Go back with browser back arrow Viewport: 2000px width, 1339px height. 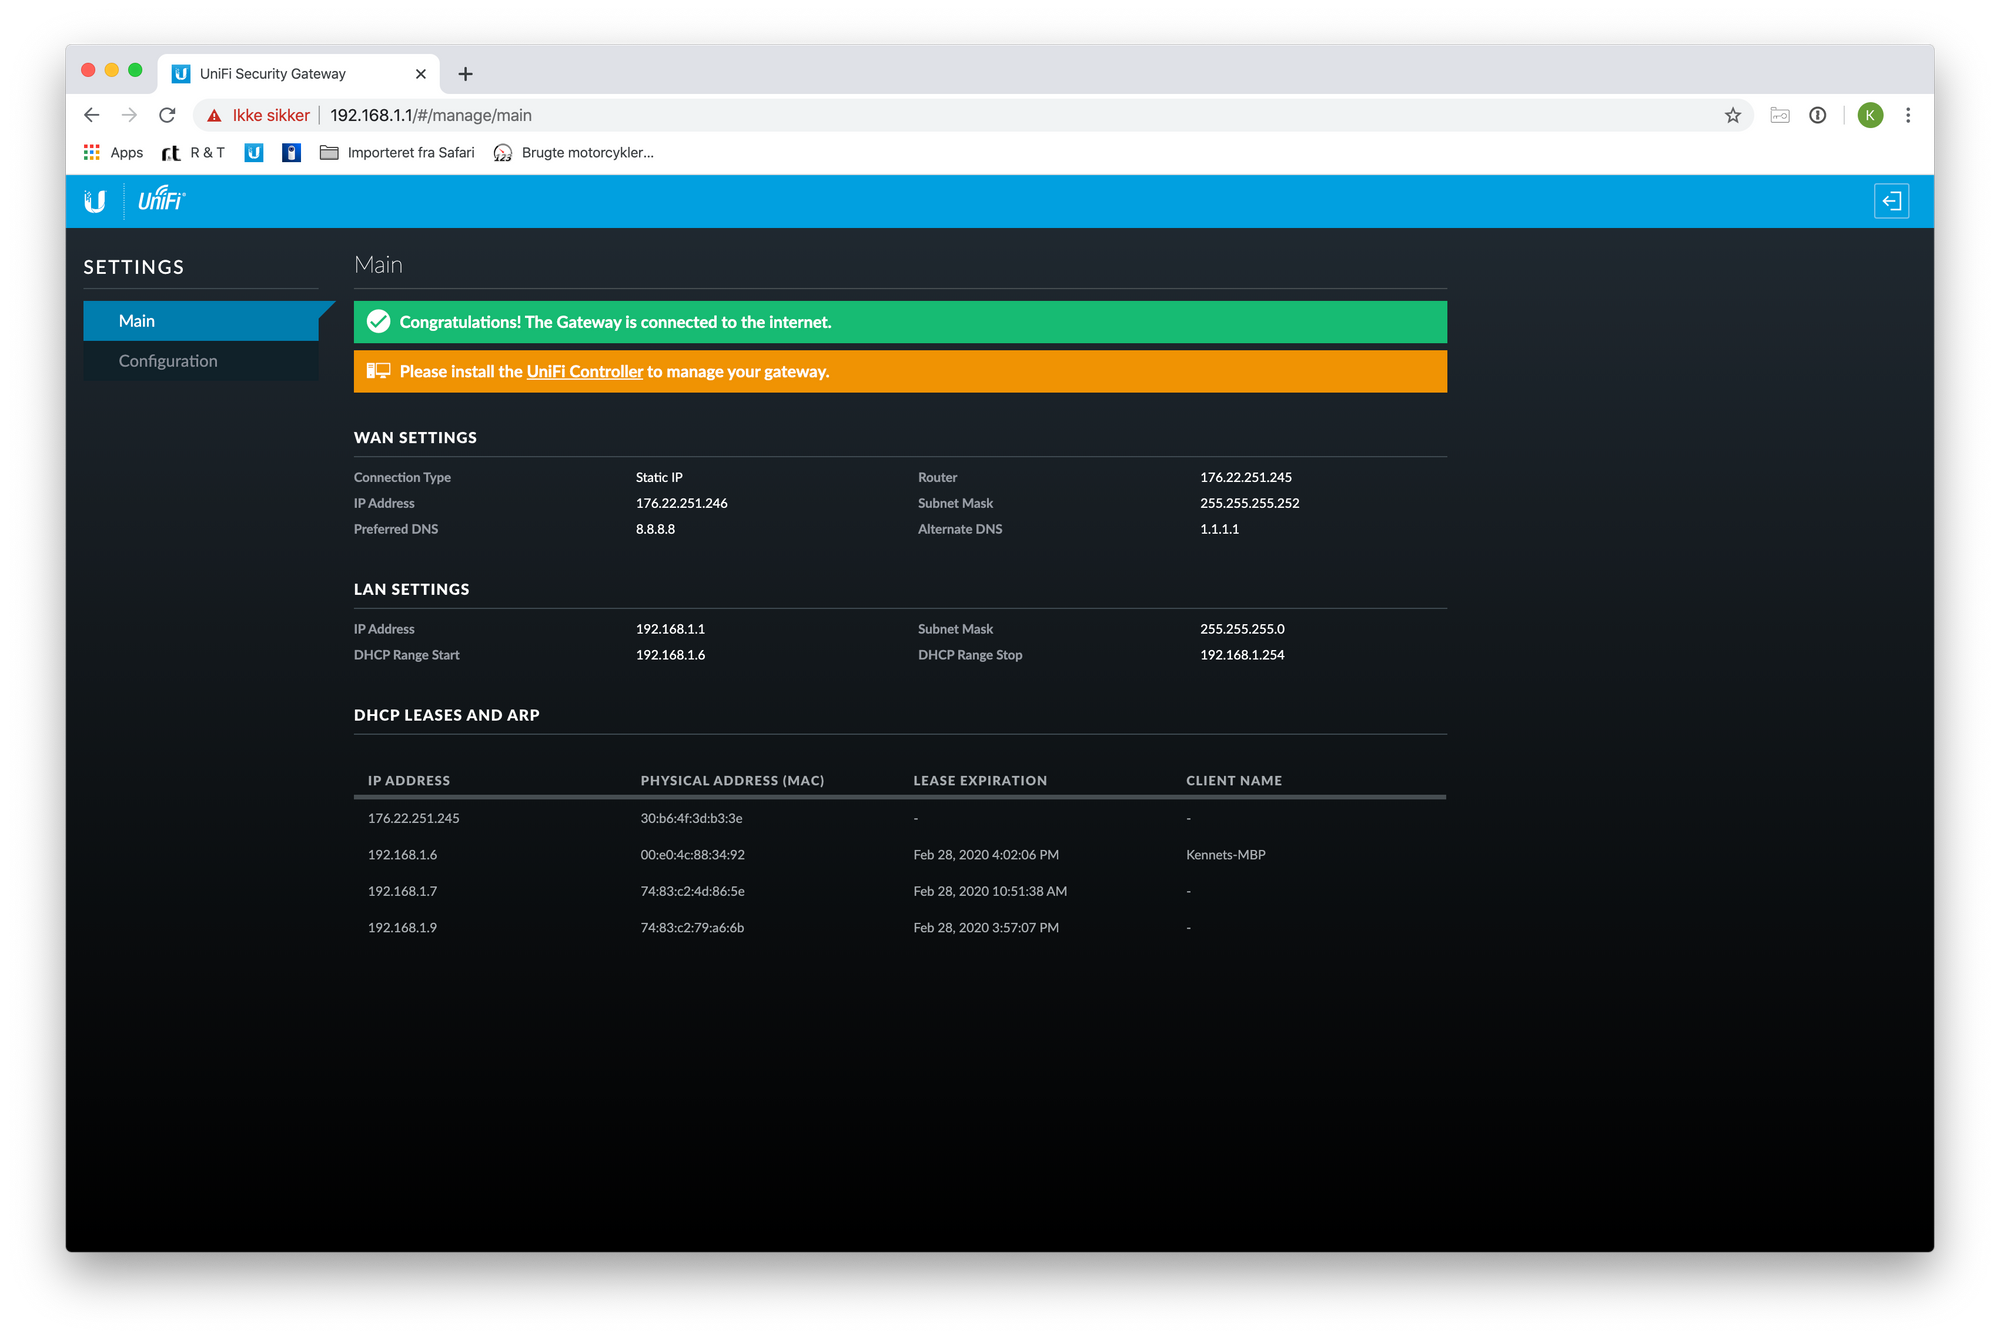click(92, 115)
